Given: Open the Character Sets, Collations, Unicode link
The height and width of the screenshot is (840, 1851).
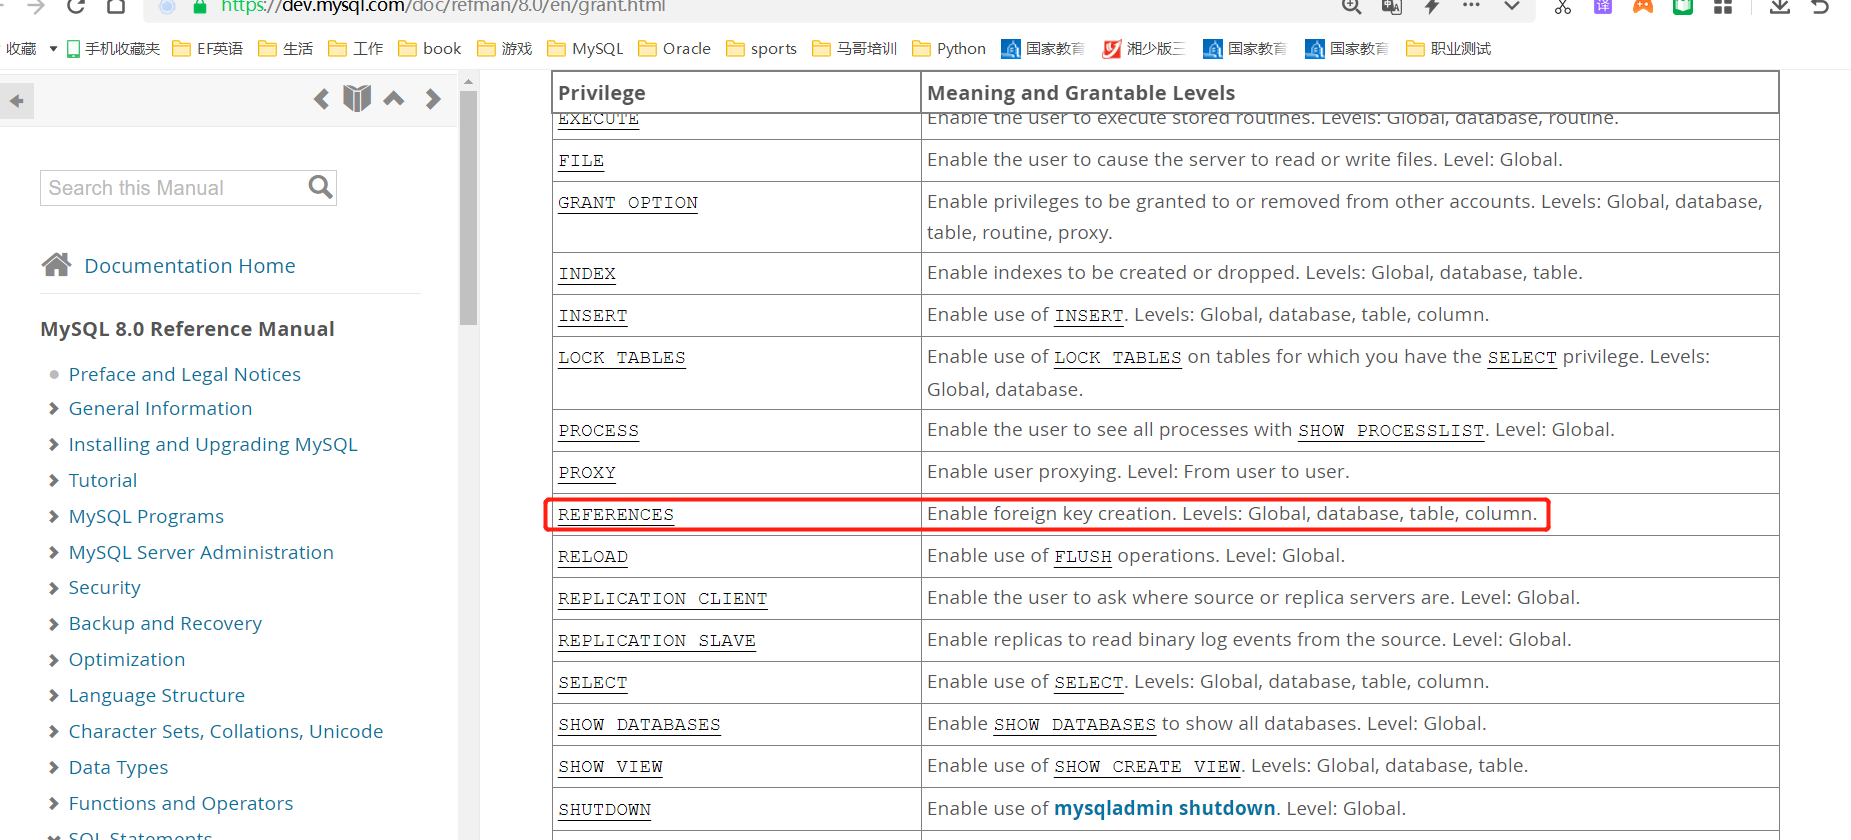Looking at the screenshot, I should 226,731.
